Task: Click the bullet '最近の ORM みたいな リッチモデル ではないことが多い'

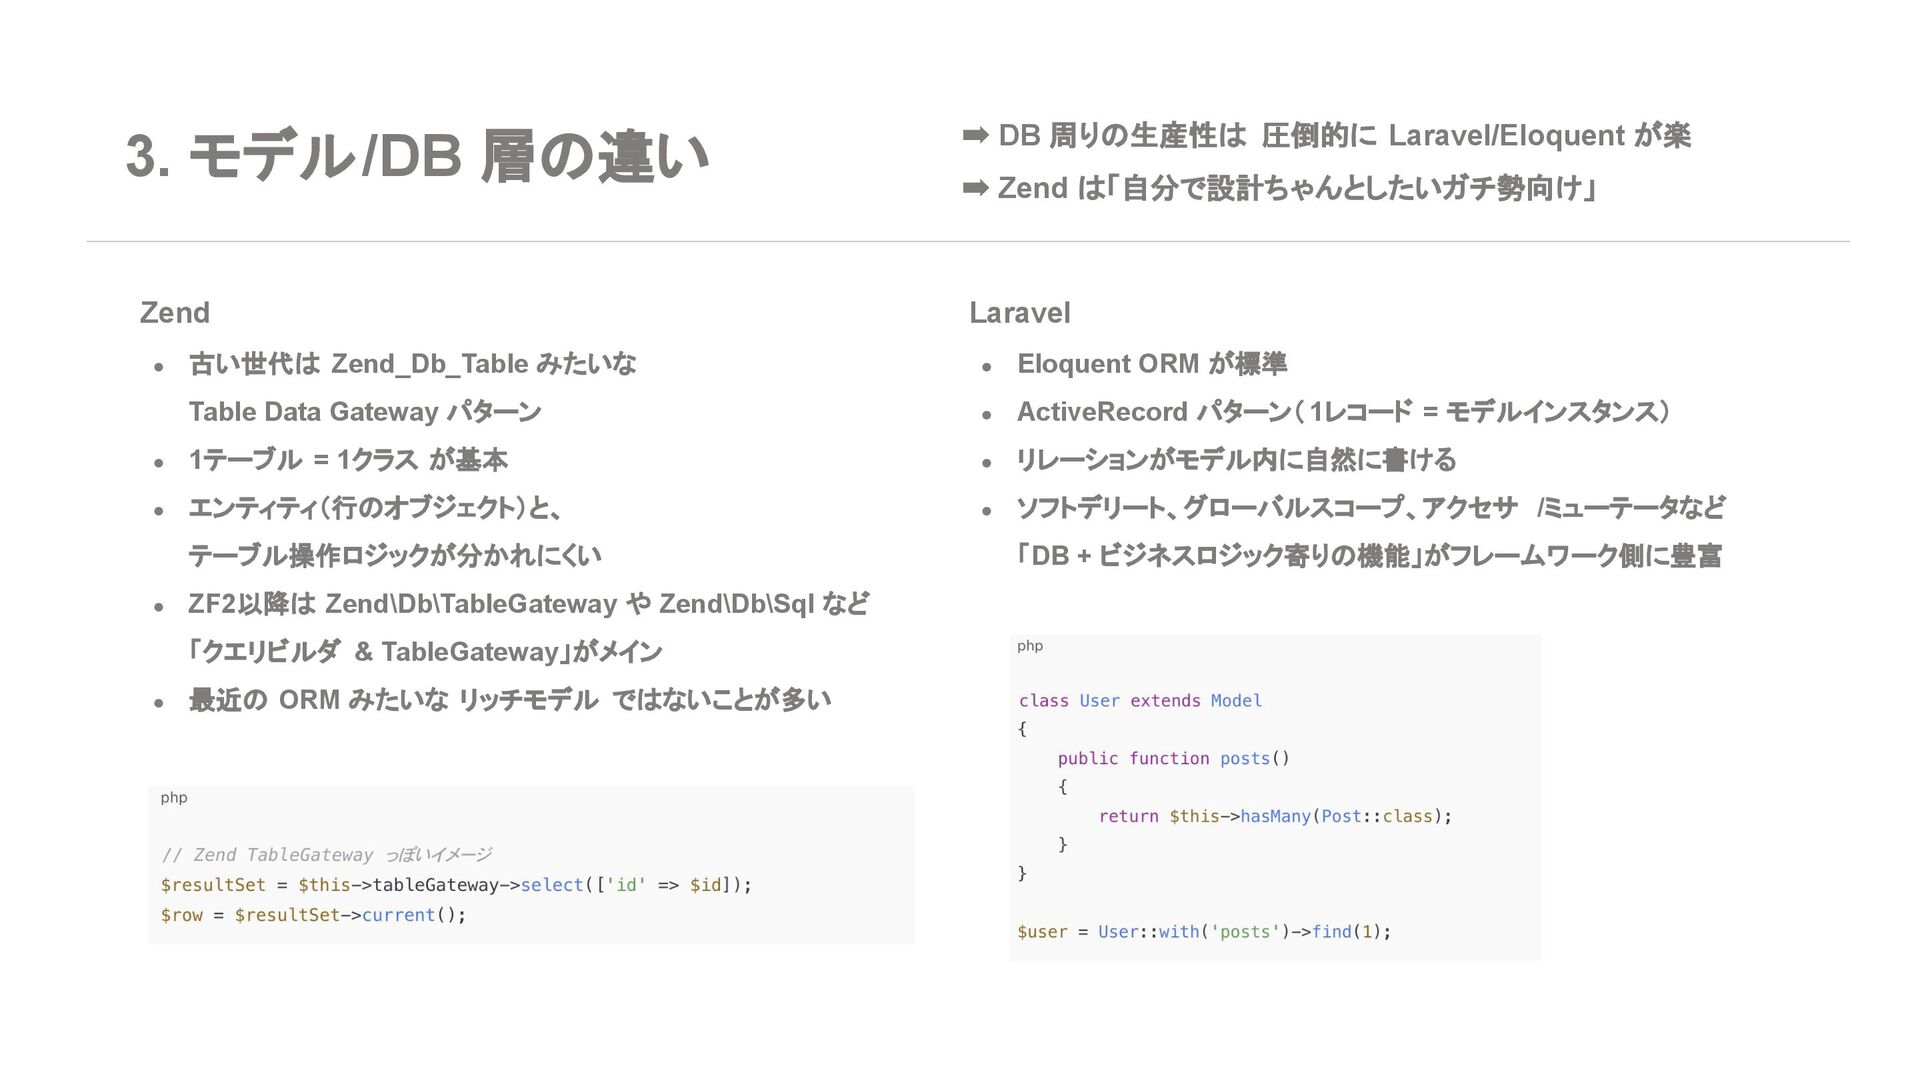Action: (x=510, y=700)
